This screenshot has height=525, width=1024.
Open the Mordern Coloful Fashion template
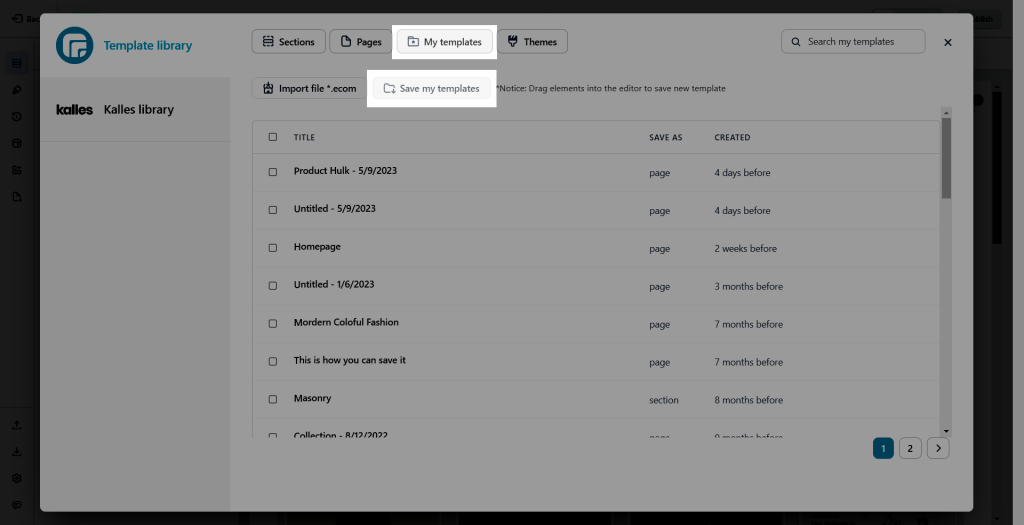(x=346, y=322)
